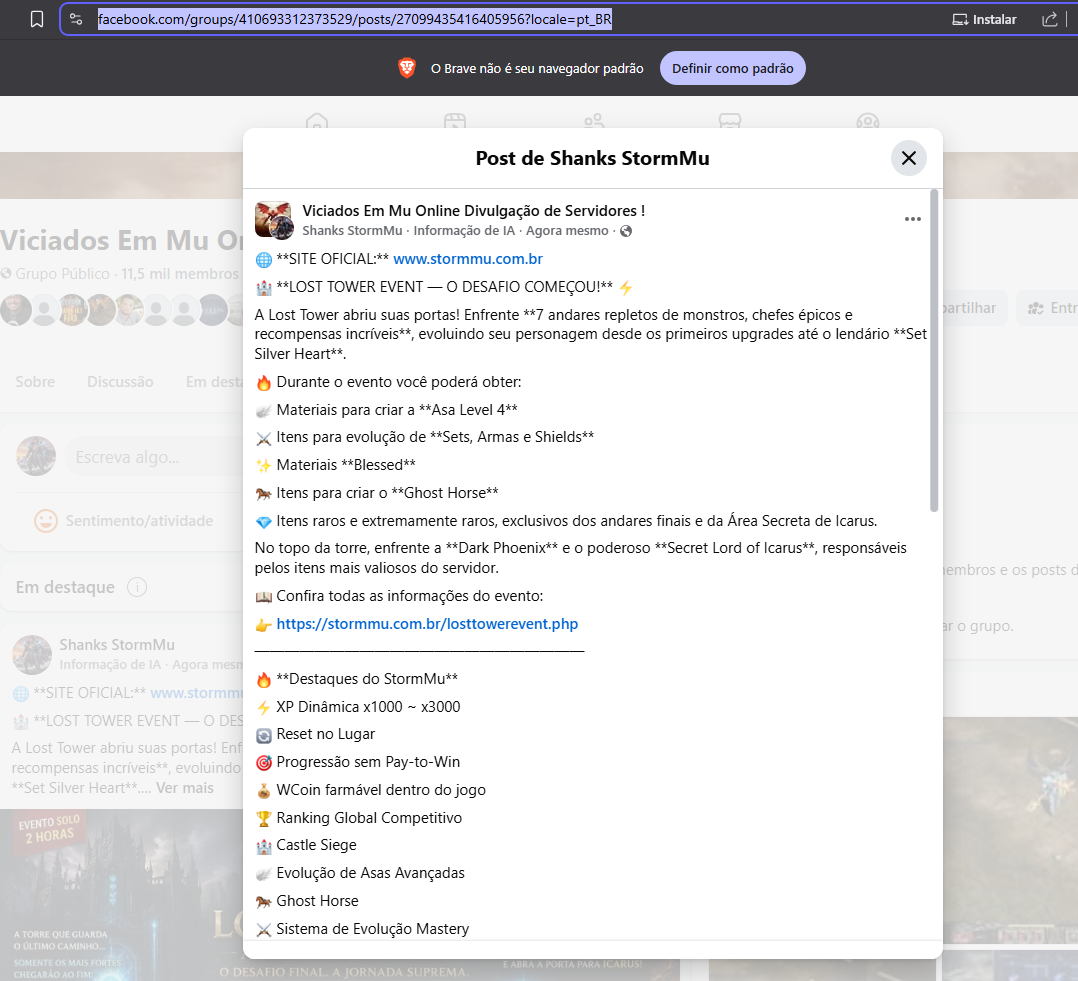Click the XP Dinâmica x1000 ~ x3000 text
Screen dimensions: 1078x981
pyautogui.click(x=368, y=707)
